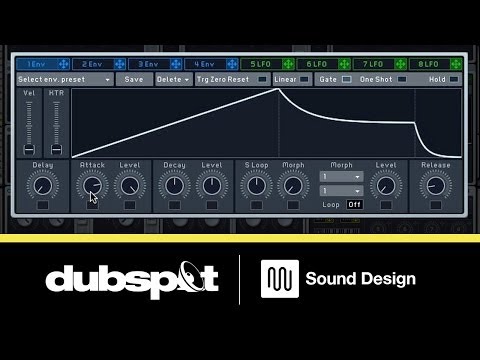480x360 pixels.
Task: Click the green drag-assign icon on 6LFO
Action: pyautogui.click(x=344, y=64)
